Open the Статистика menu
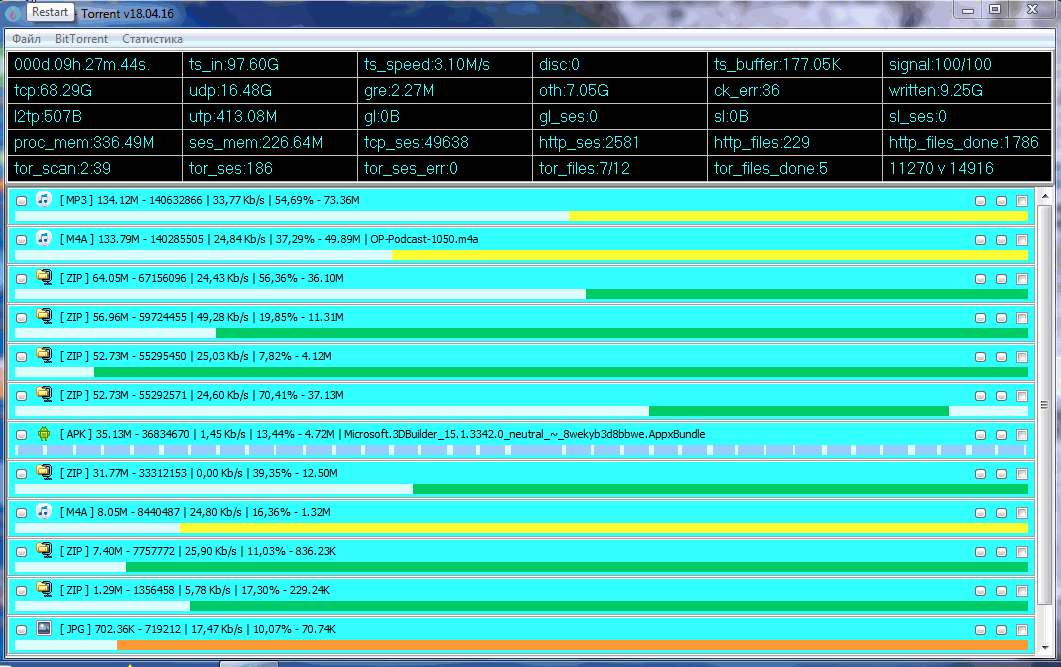1061x667 pixels. point(152,39)
